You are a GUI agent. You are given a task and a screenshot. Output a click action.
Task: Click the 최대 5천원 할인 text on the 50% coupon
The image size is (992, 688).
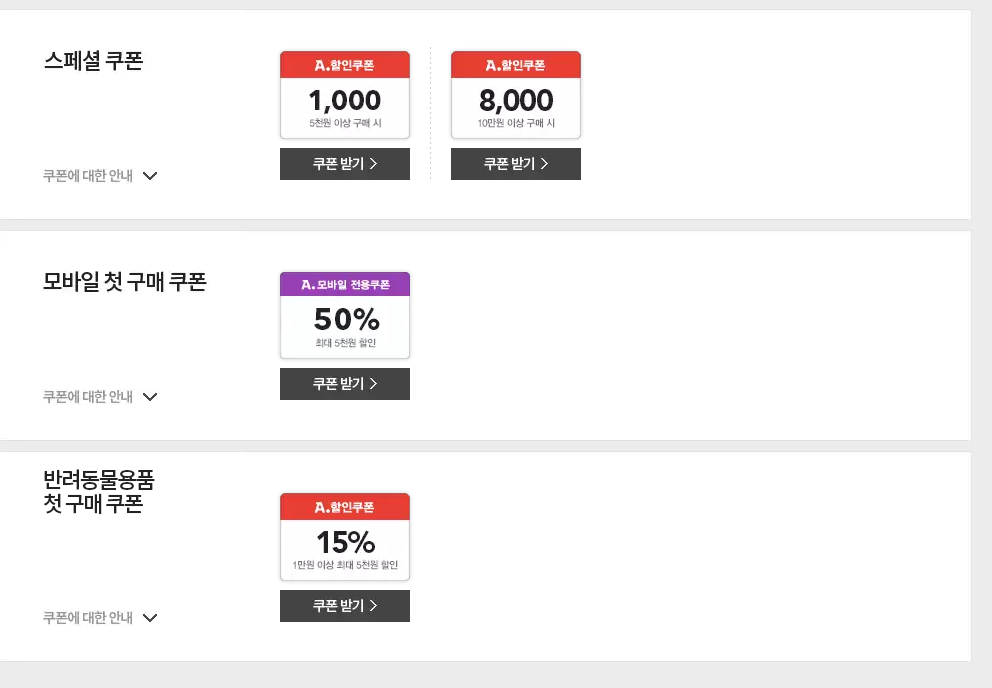click(x=345, y=343)
